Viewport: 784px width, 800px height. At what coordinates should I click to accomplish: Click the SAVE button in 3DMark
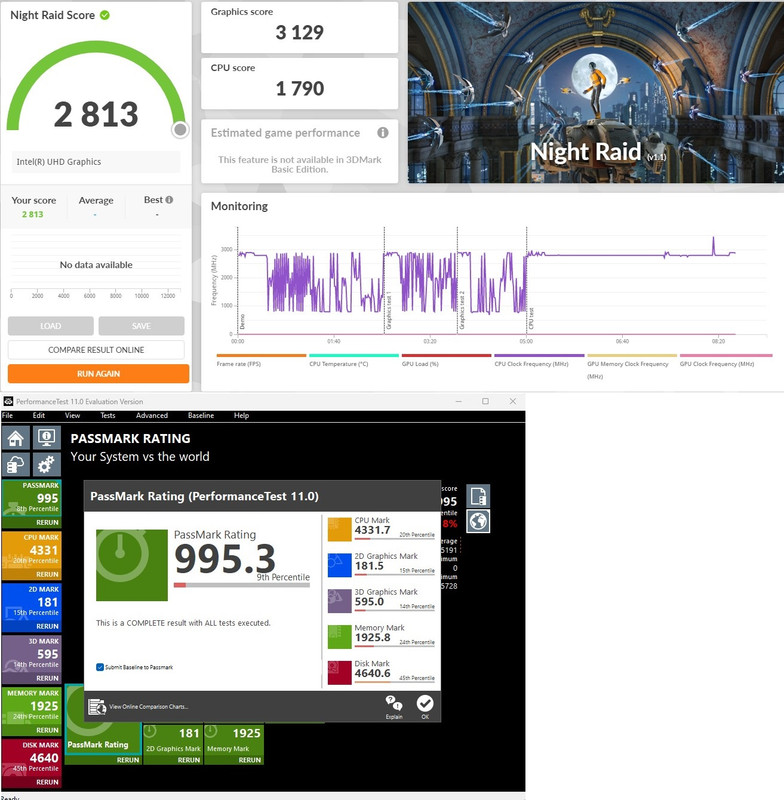(141, 326)
